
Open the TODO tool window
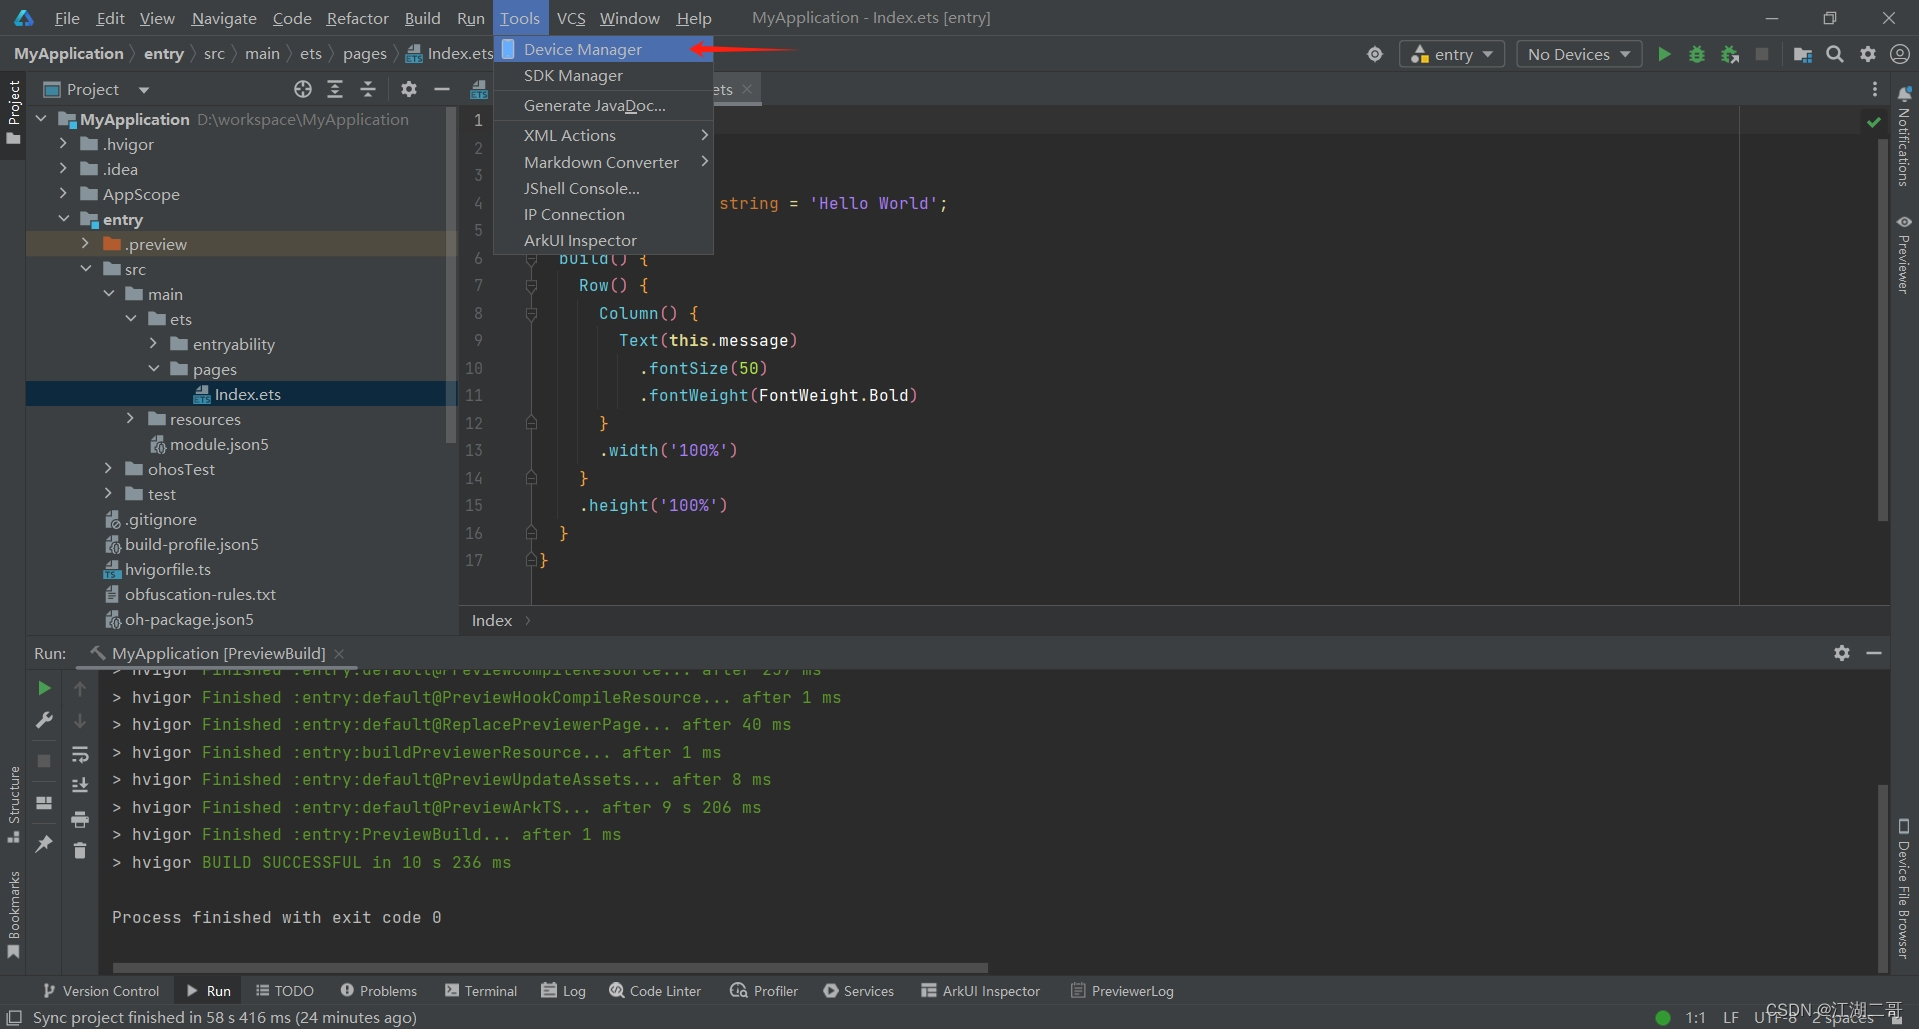click(x=285, y=991)
